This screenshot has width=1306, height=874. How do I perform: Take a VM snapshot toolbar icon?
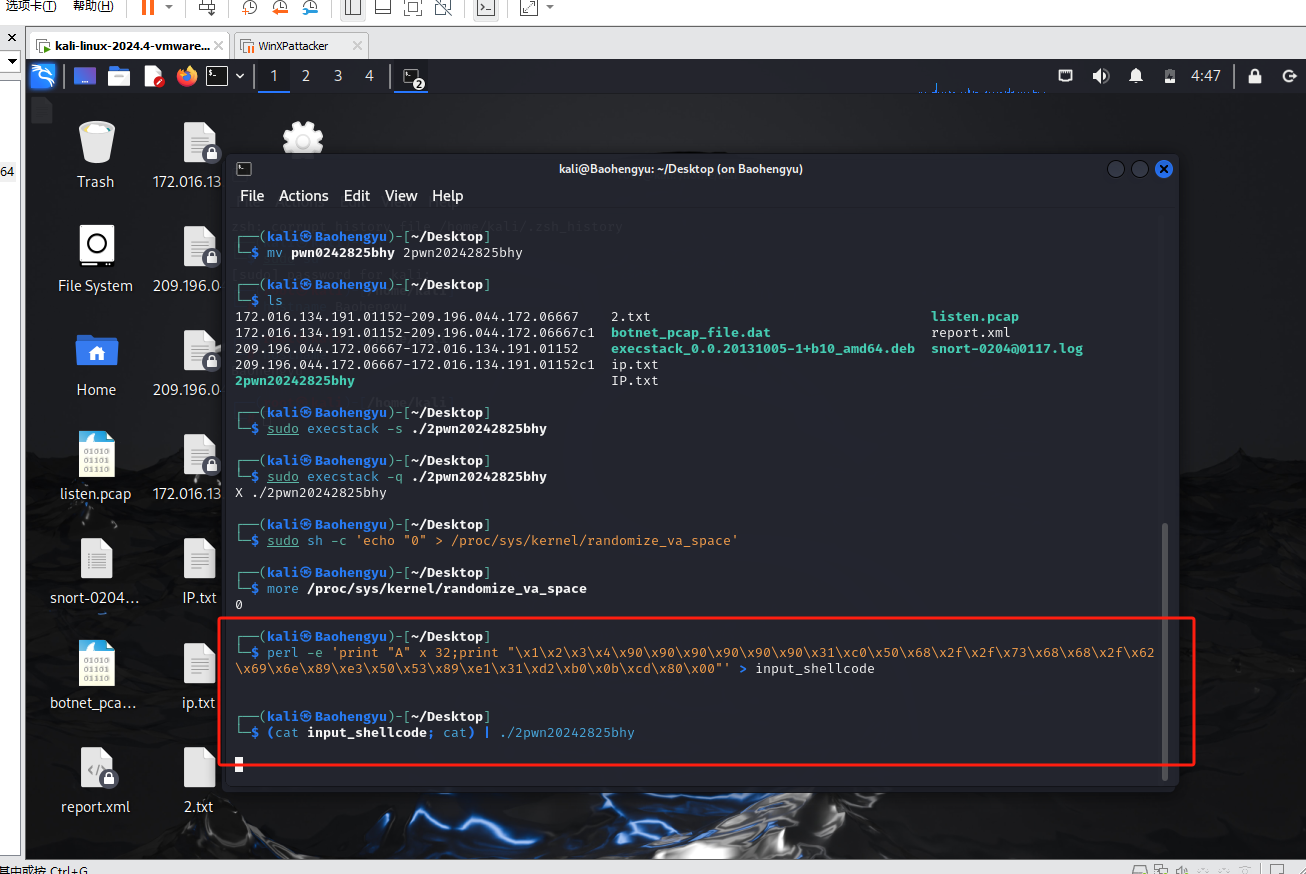pos(250,8)
